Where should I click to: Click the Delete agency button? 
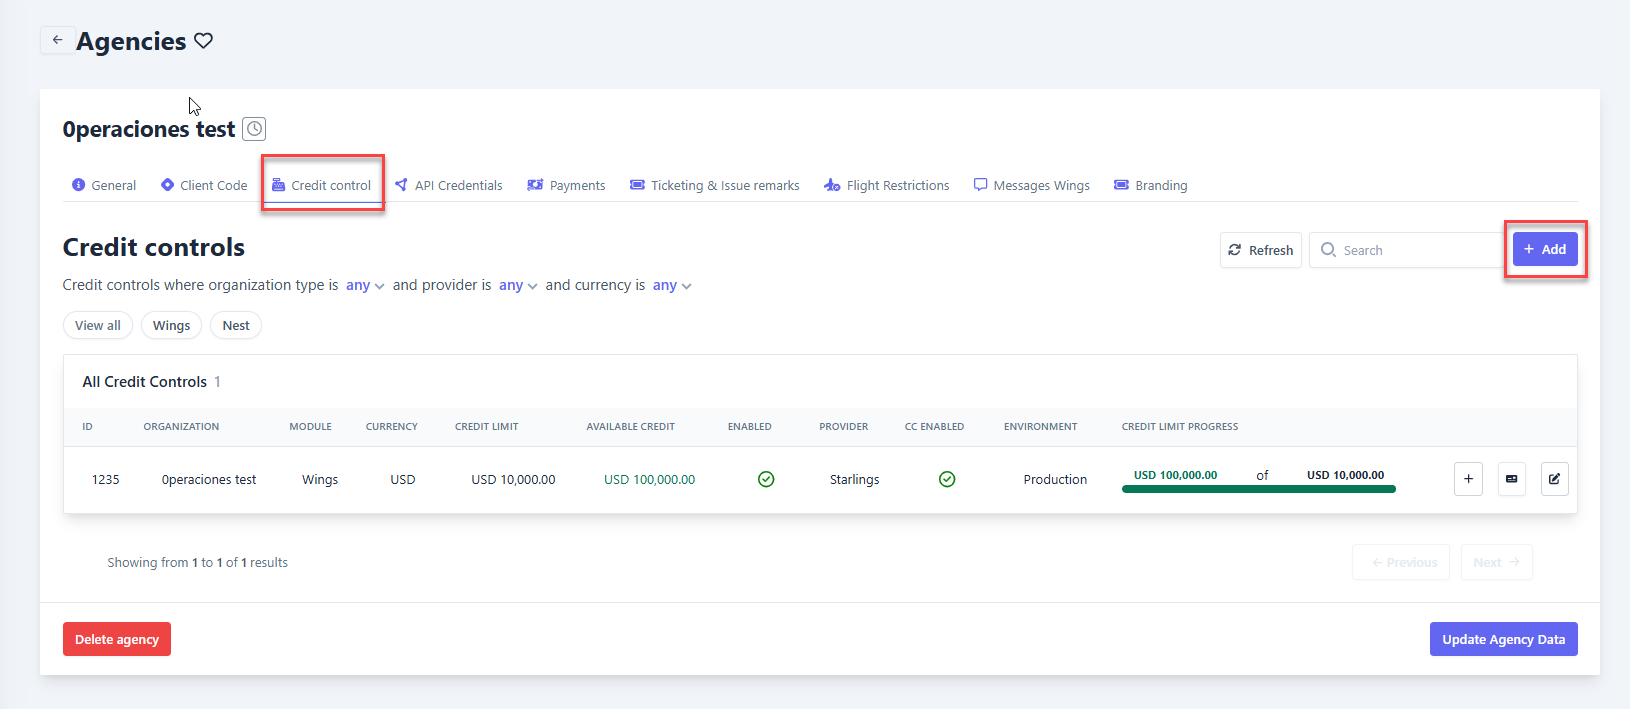pyautogui.click(x=117, y=639)
